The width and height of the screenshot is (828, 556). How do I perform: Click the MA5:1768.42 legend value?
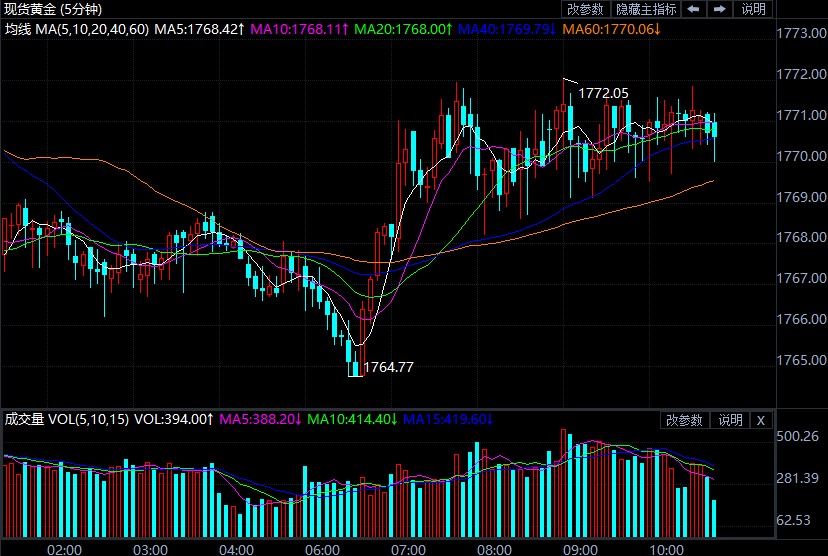[199, 30]
